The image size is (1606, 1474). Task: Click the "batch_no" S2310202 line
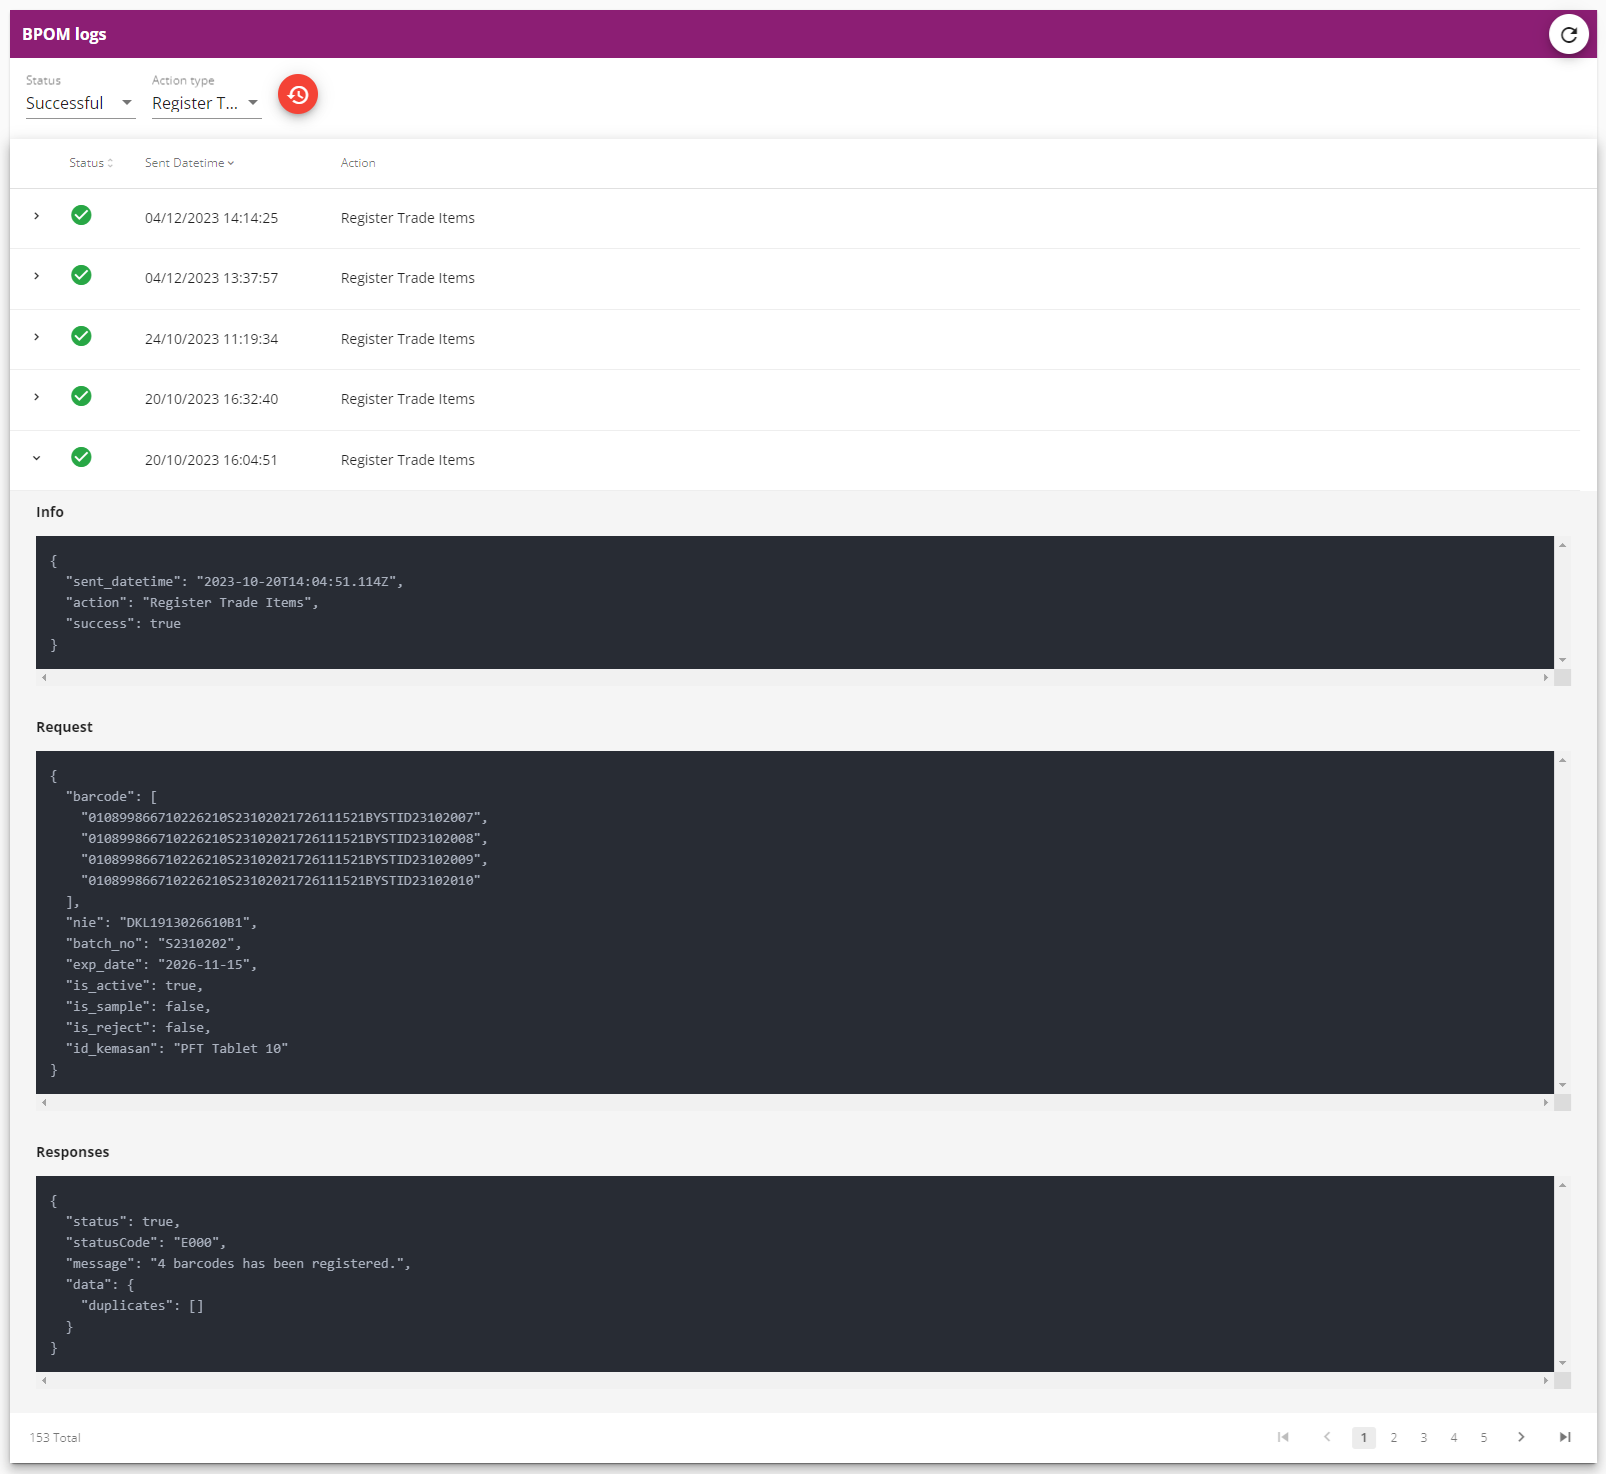pos(153,944)
